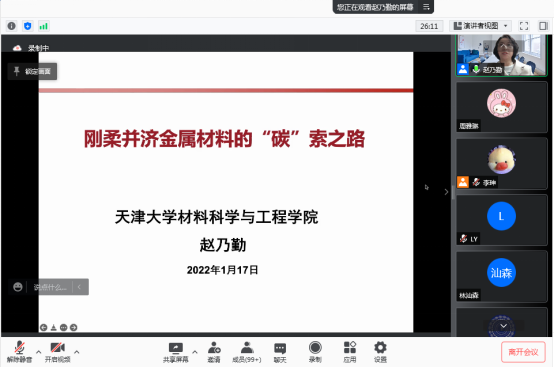The image size is (554, 367).
Task: Open the 邀请 invite icon
Action: (214, 352)
